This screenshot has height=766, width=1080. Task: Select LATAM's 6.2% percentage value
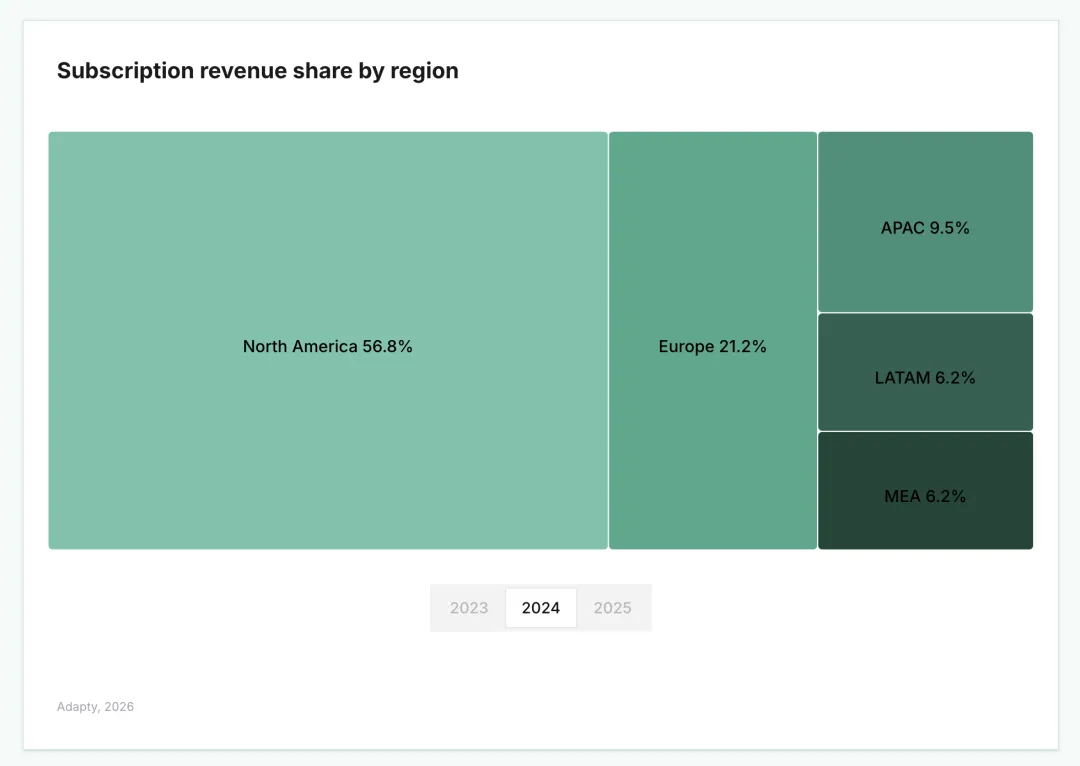pyautogui.click(x=955, y=377)
